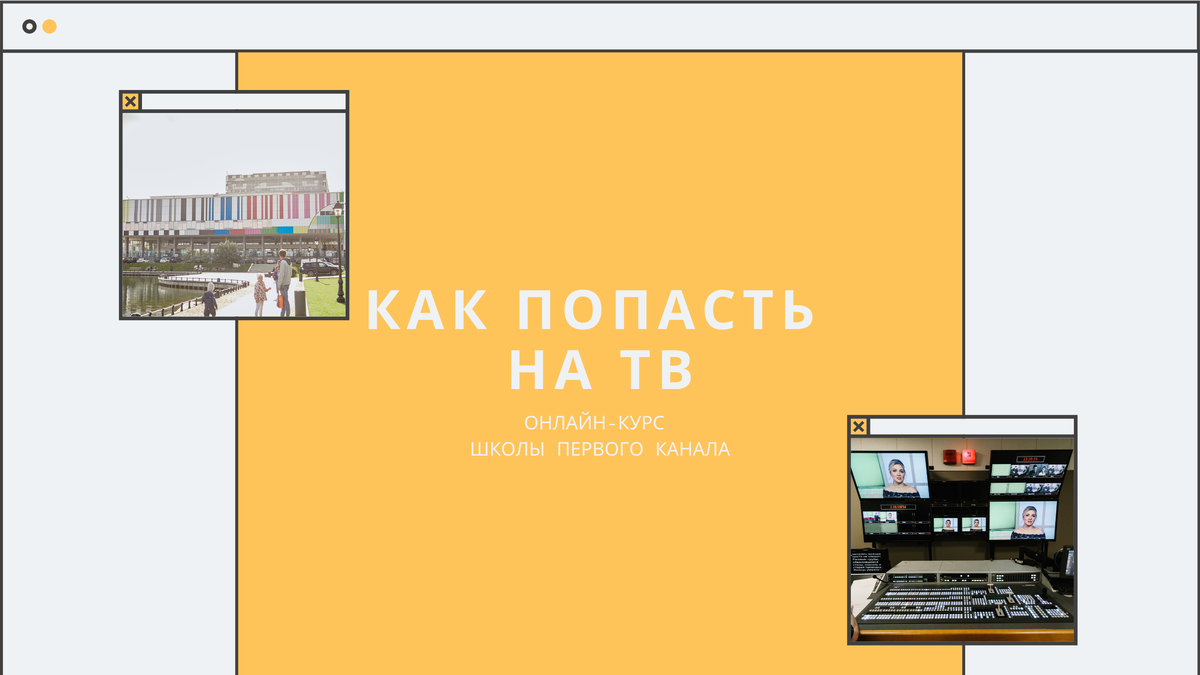Click the heading text "КАК ПОПАСТЬ"
The width and height of the screenshot is (1200, 675).
click(592, 311)
